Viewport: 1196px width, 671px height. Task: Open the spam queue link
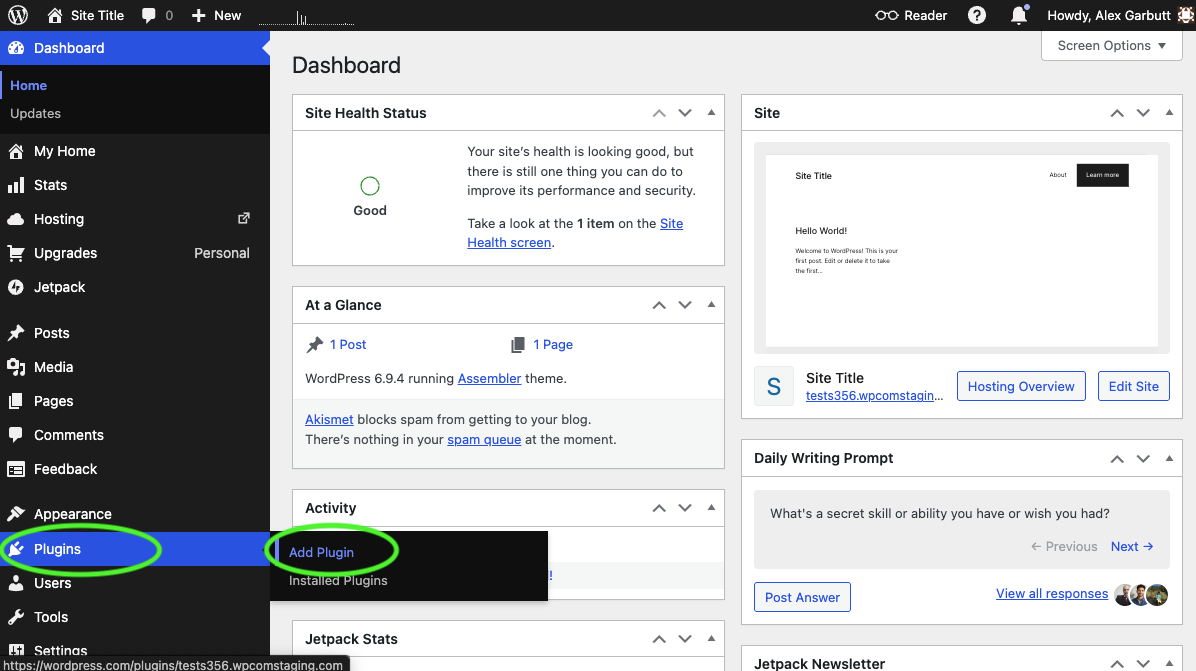484,440
